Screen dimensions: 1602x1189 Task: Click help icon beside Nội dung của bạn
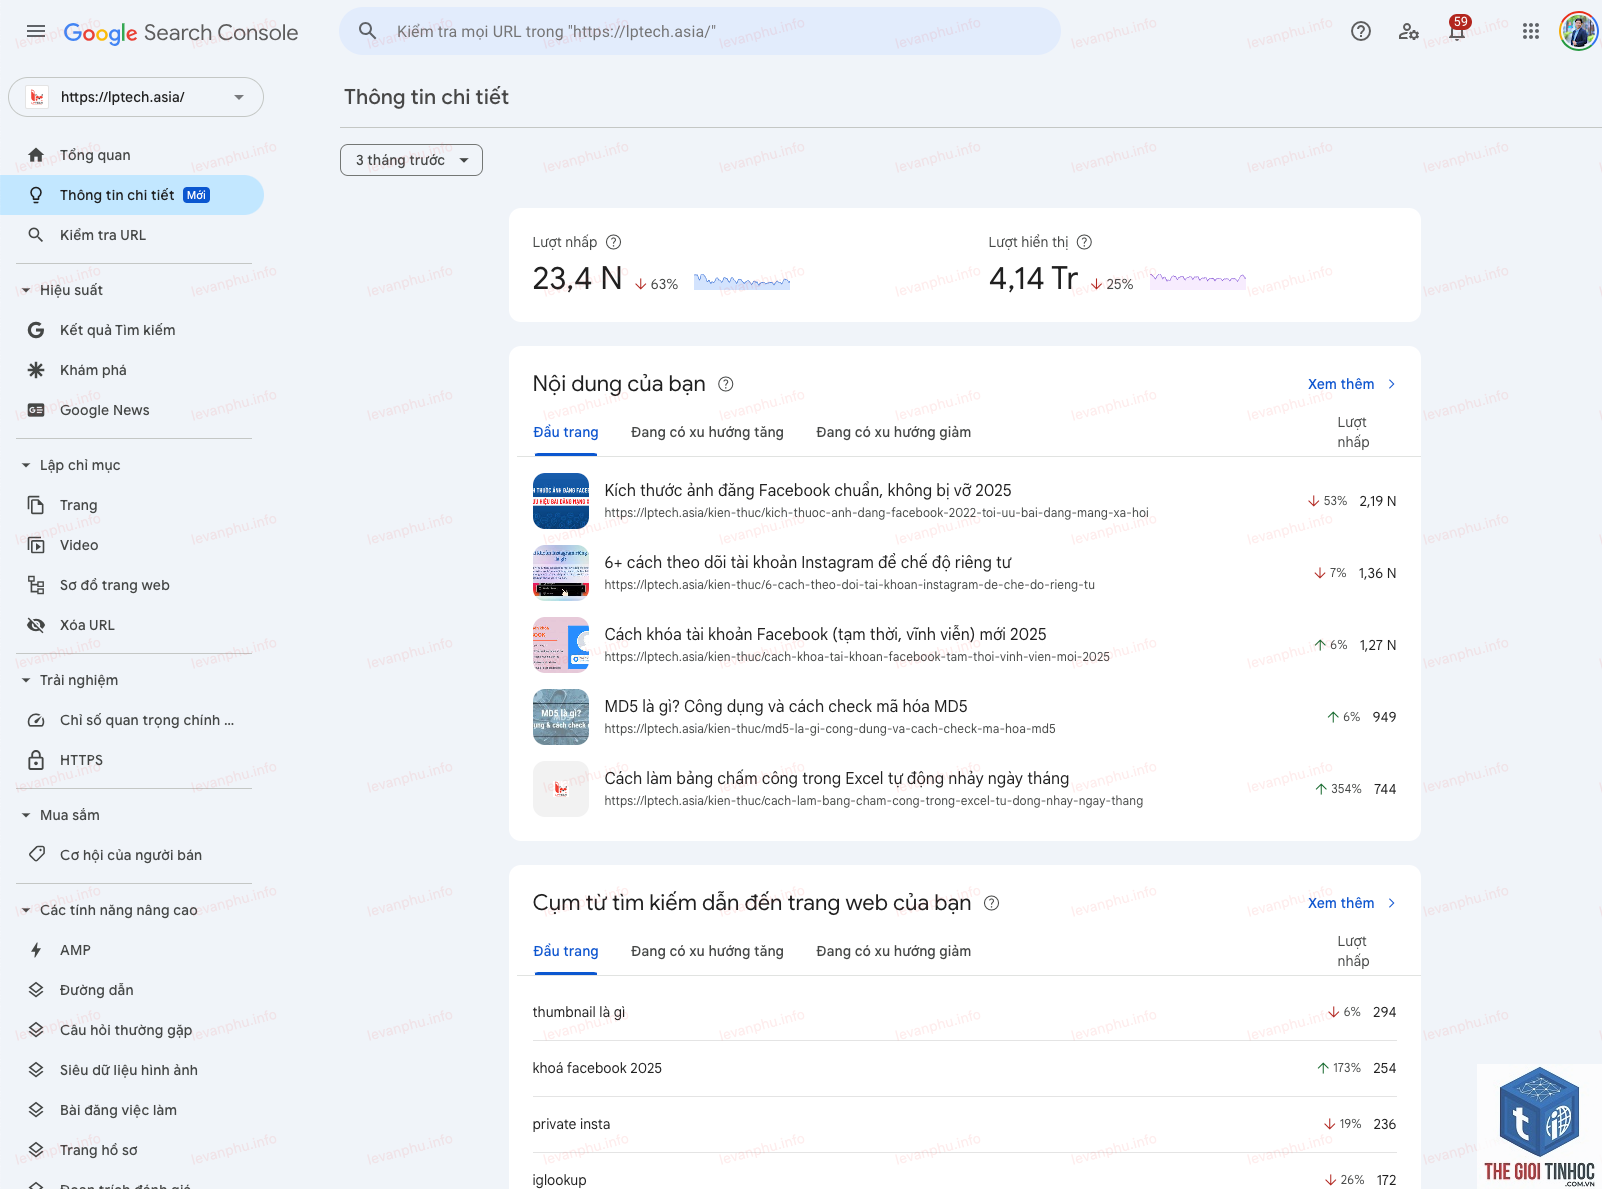[x=726, y=384]
